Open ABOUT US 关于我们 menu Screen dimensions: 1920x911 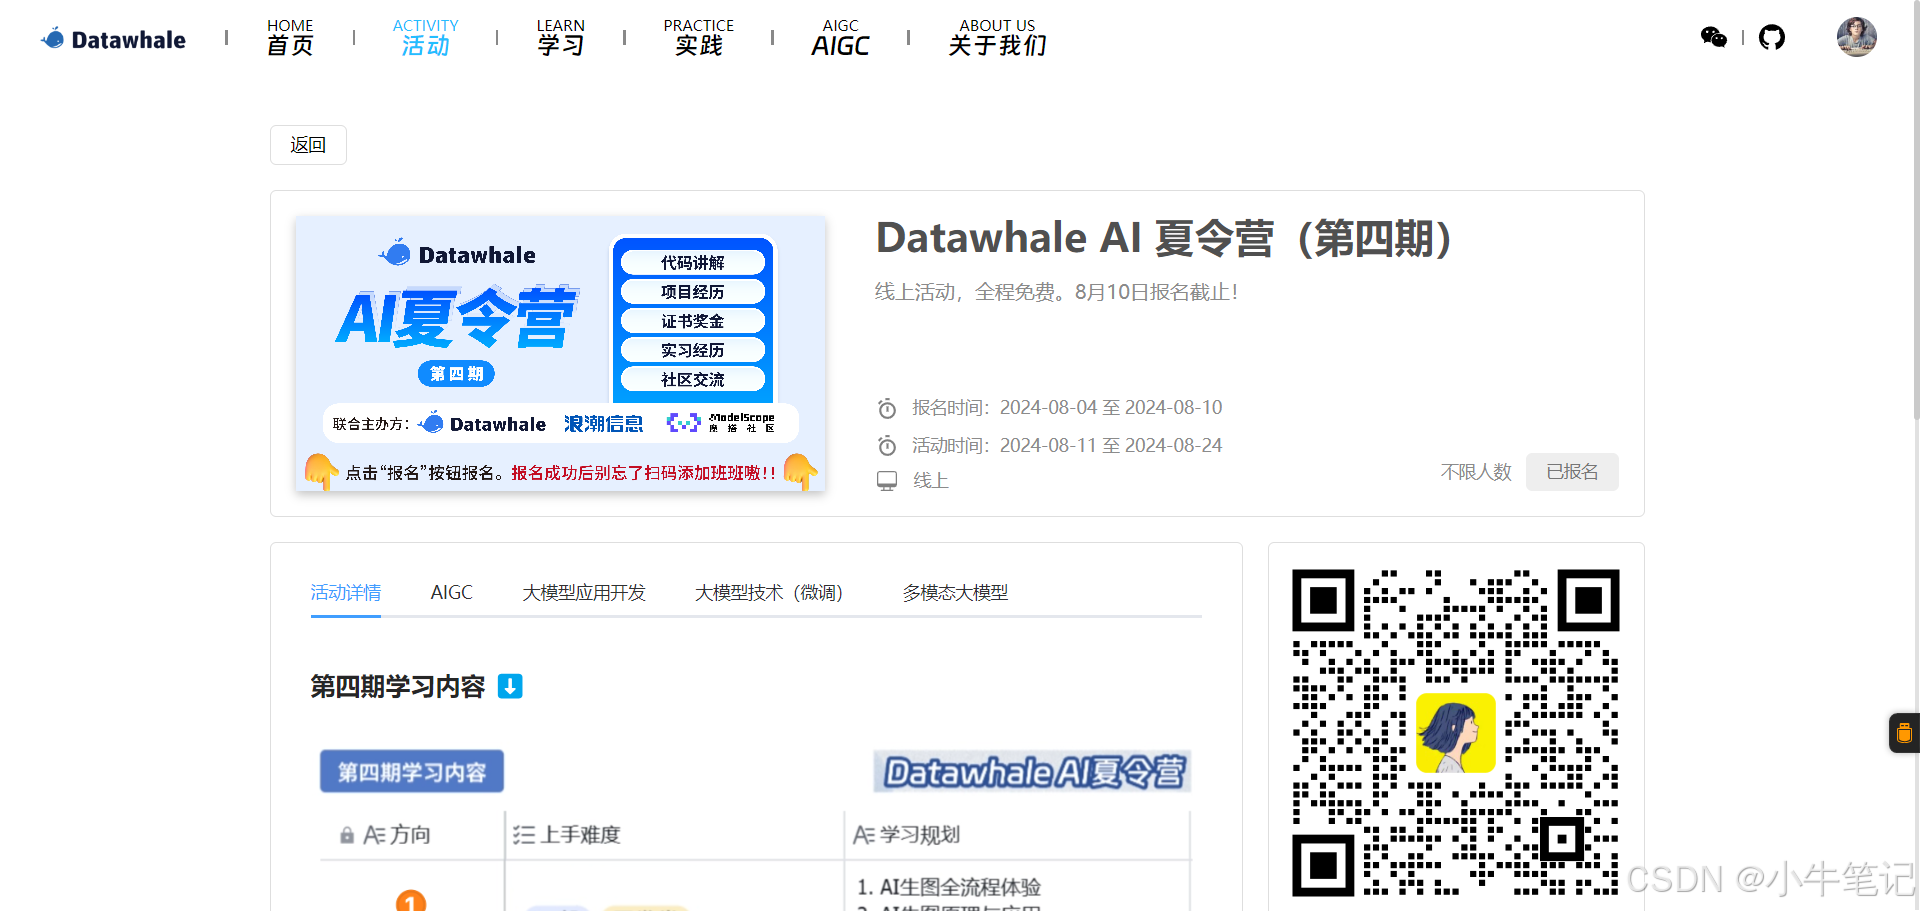click(998, 37)
